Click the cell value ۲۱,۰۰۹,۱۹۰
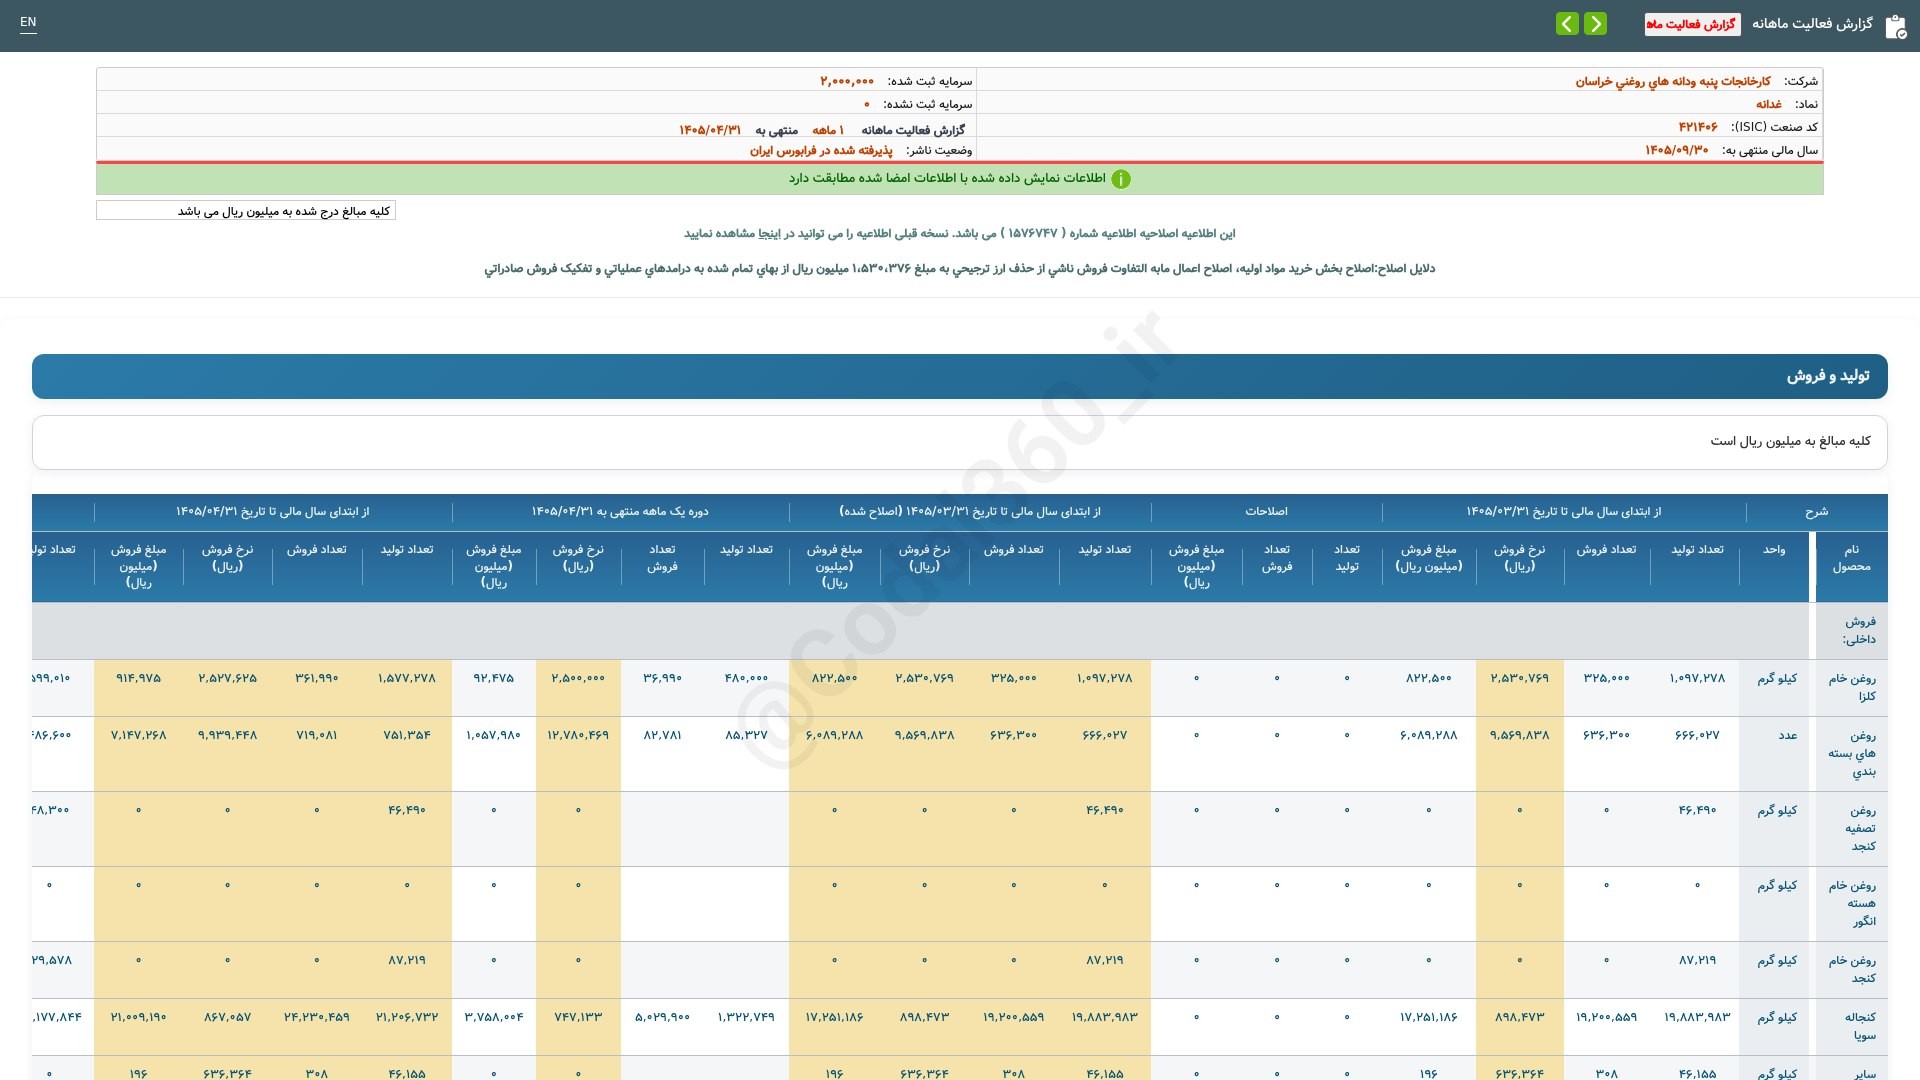Image resolution: width=1920 pixels, height=1080 pixels. [138, 1017]
